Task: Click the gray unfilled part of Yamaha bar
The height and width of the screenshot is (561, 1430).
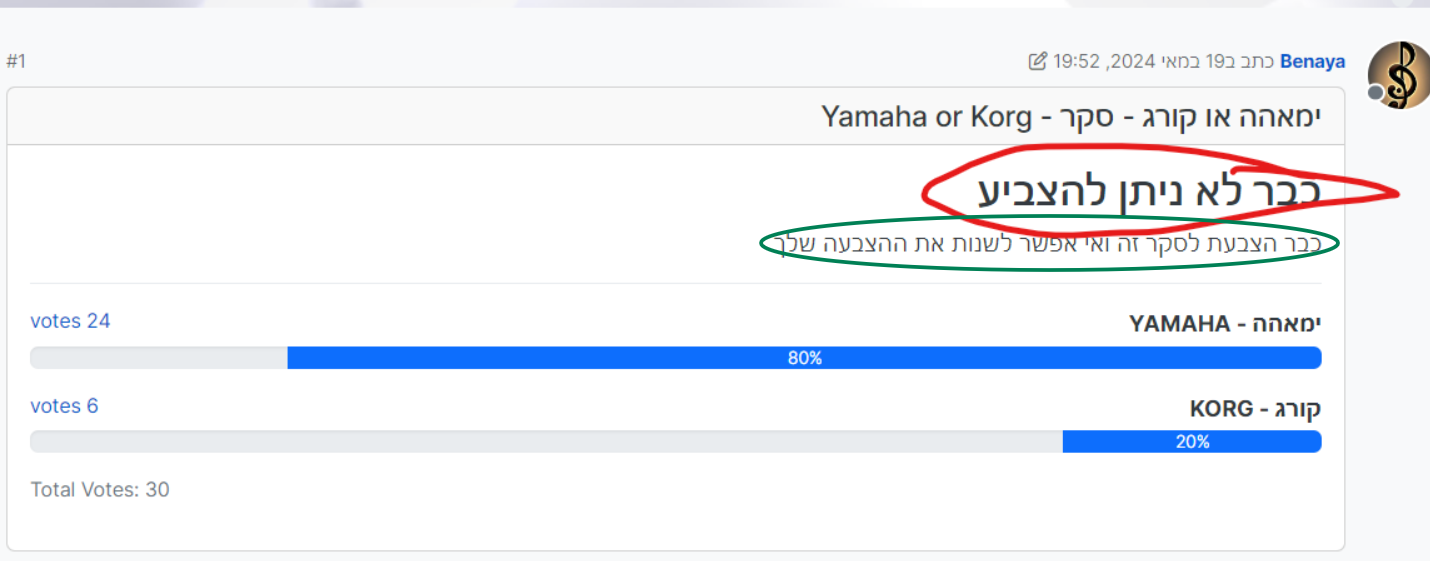Action: (x=158, y=358)
